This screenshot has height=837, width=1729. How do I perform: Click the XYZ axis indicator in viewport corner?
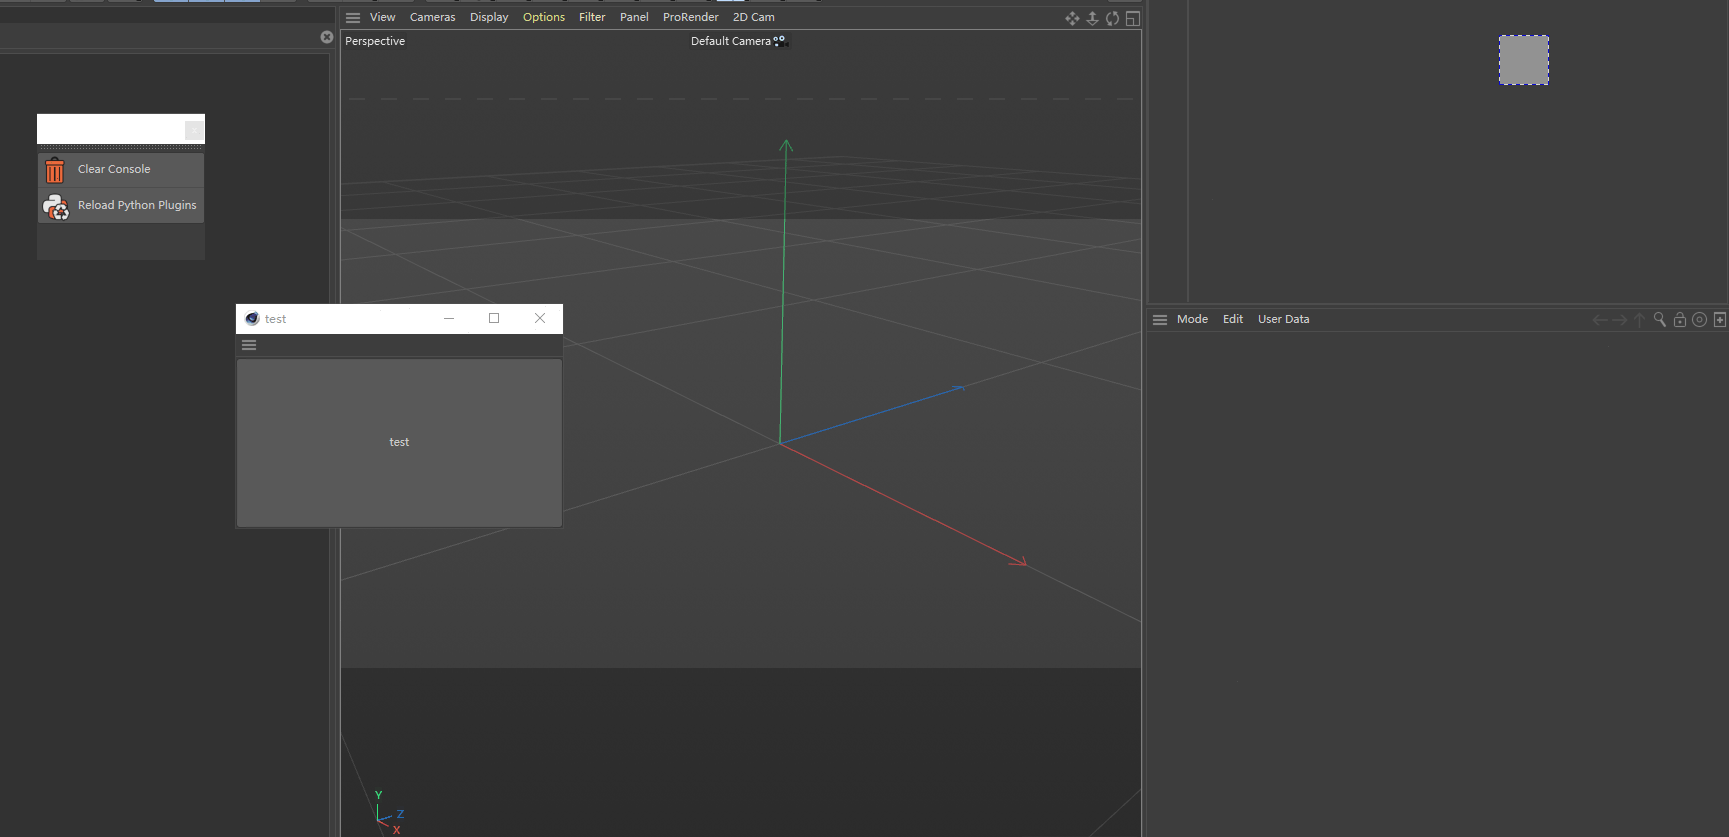tap(388, 812)
